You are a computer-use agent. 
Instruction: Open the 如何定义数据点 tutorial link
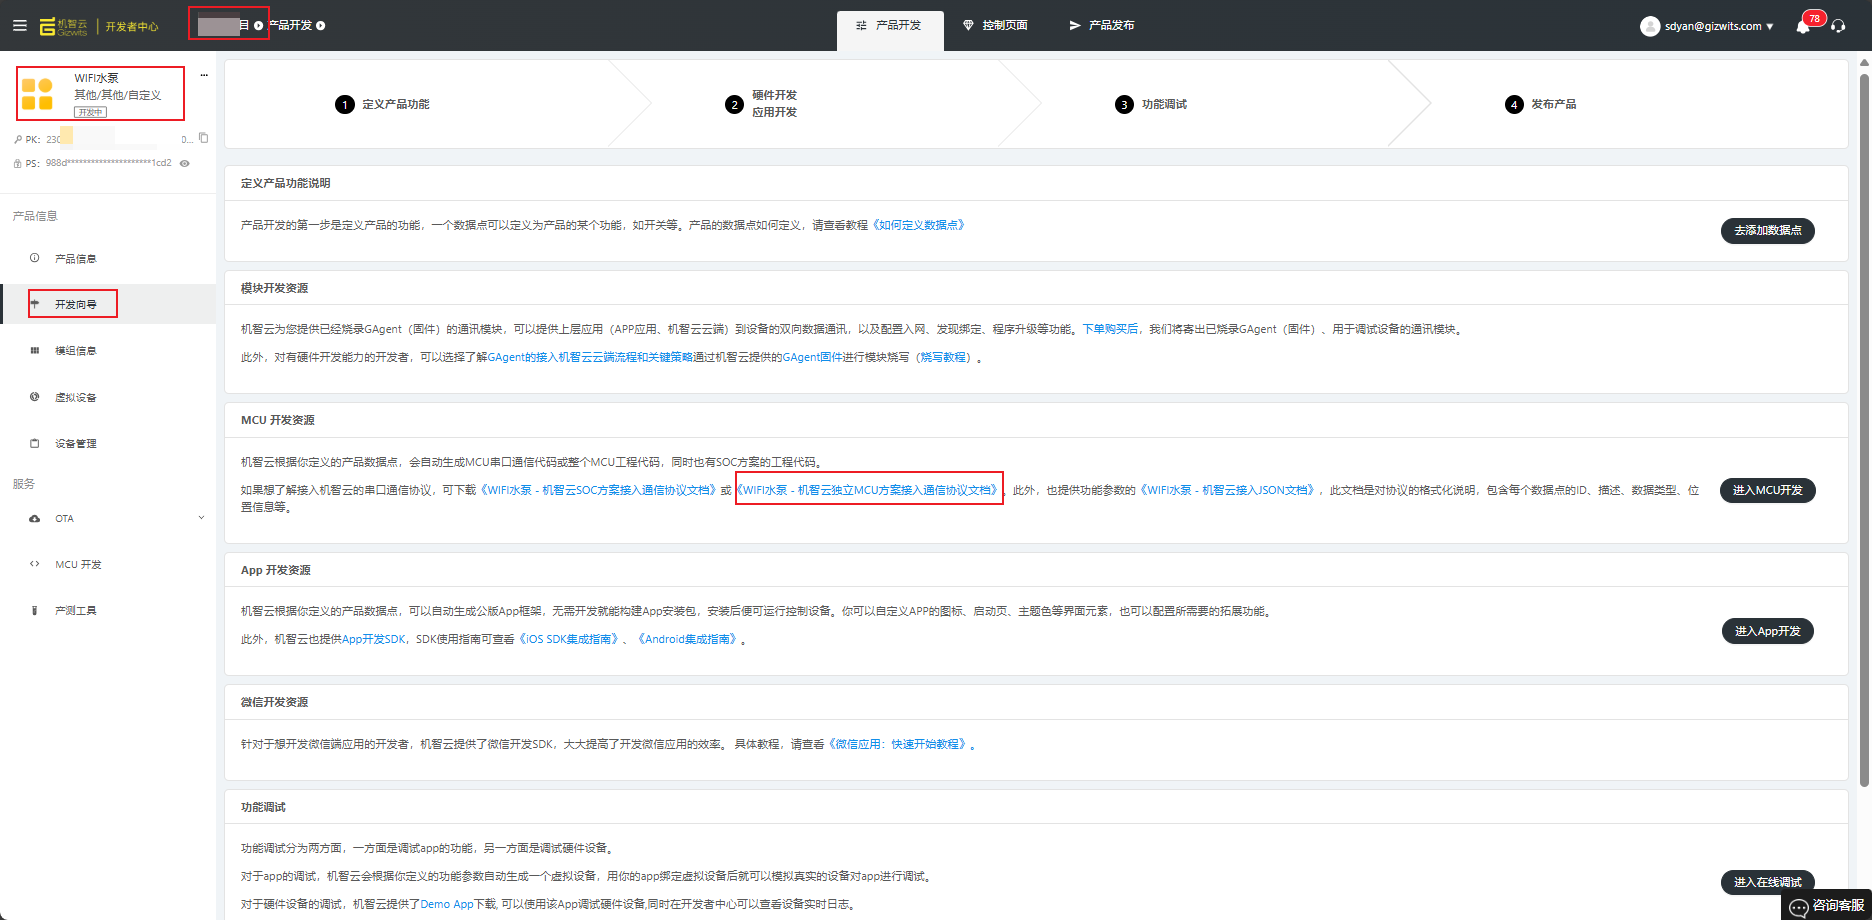point(920,225)
